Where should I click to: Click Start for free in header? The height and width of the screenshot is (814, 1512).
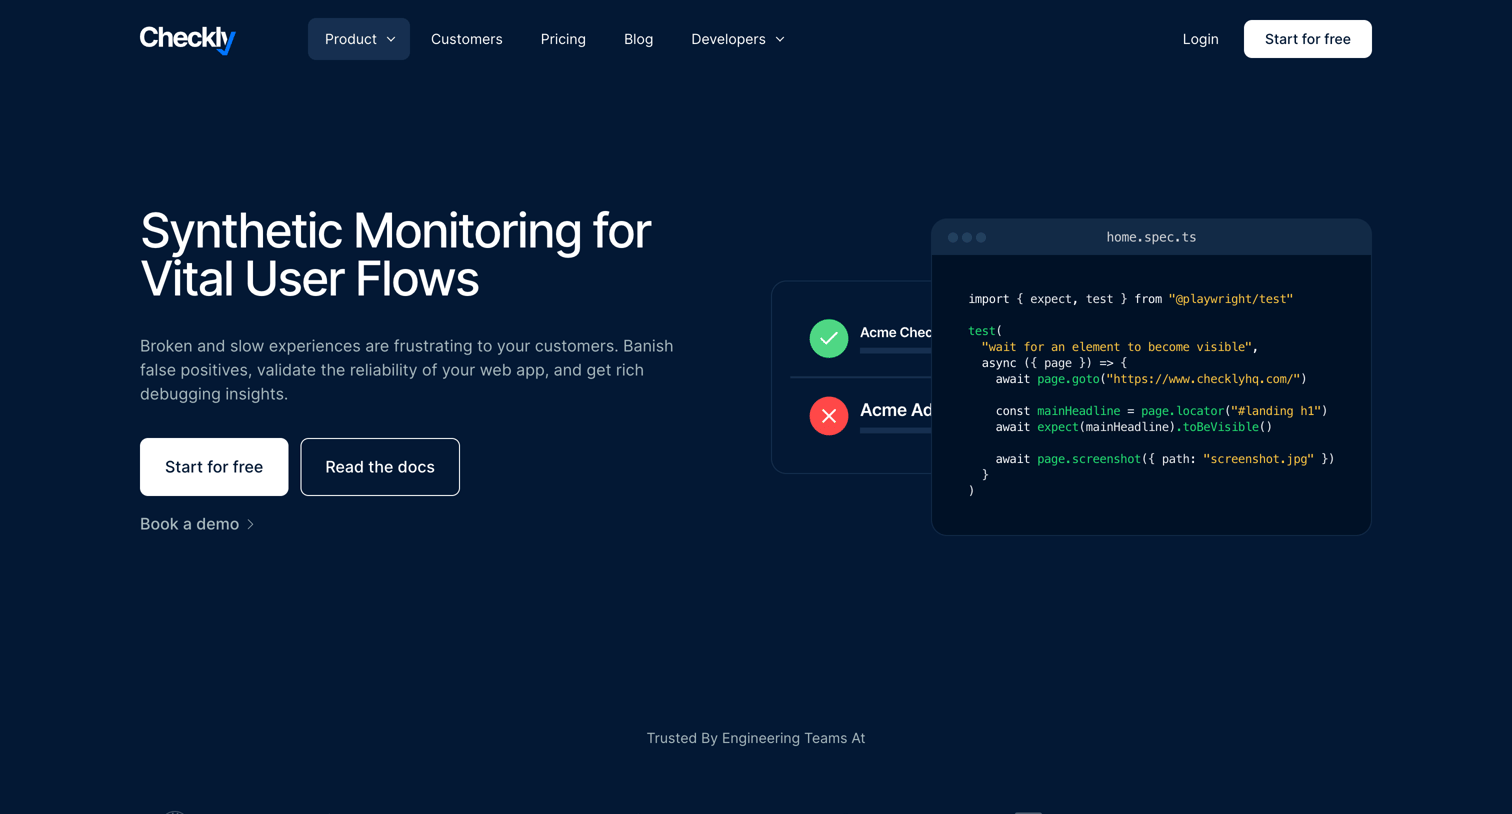[x=1307, y=39]
